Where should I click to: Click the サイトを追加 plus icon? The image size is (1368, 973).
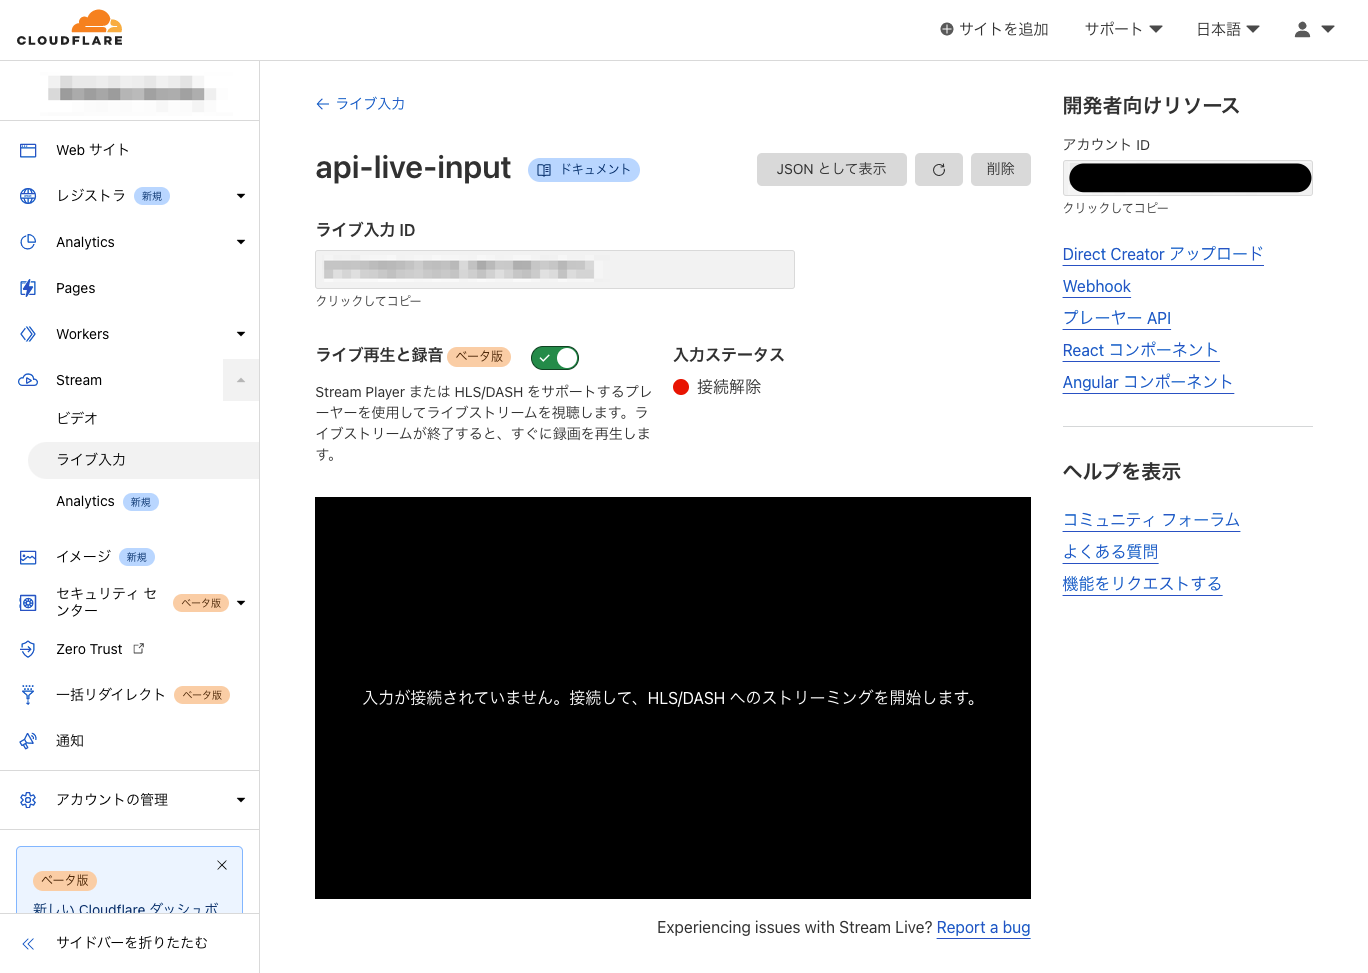click(x=945, y=29)
